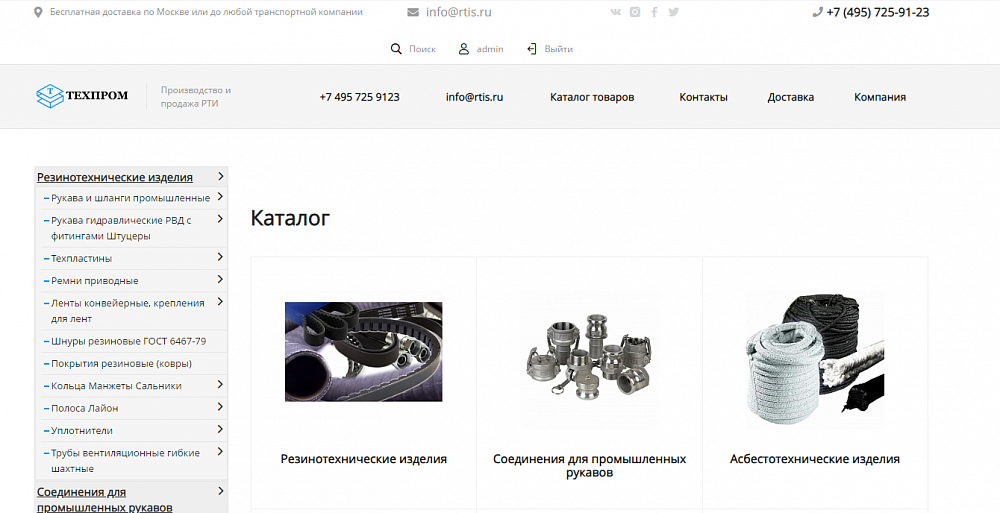Click header phone +7 495 725 9123
The image size is (1000, 513).
(x=360, y=97)
